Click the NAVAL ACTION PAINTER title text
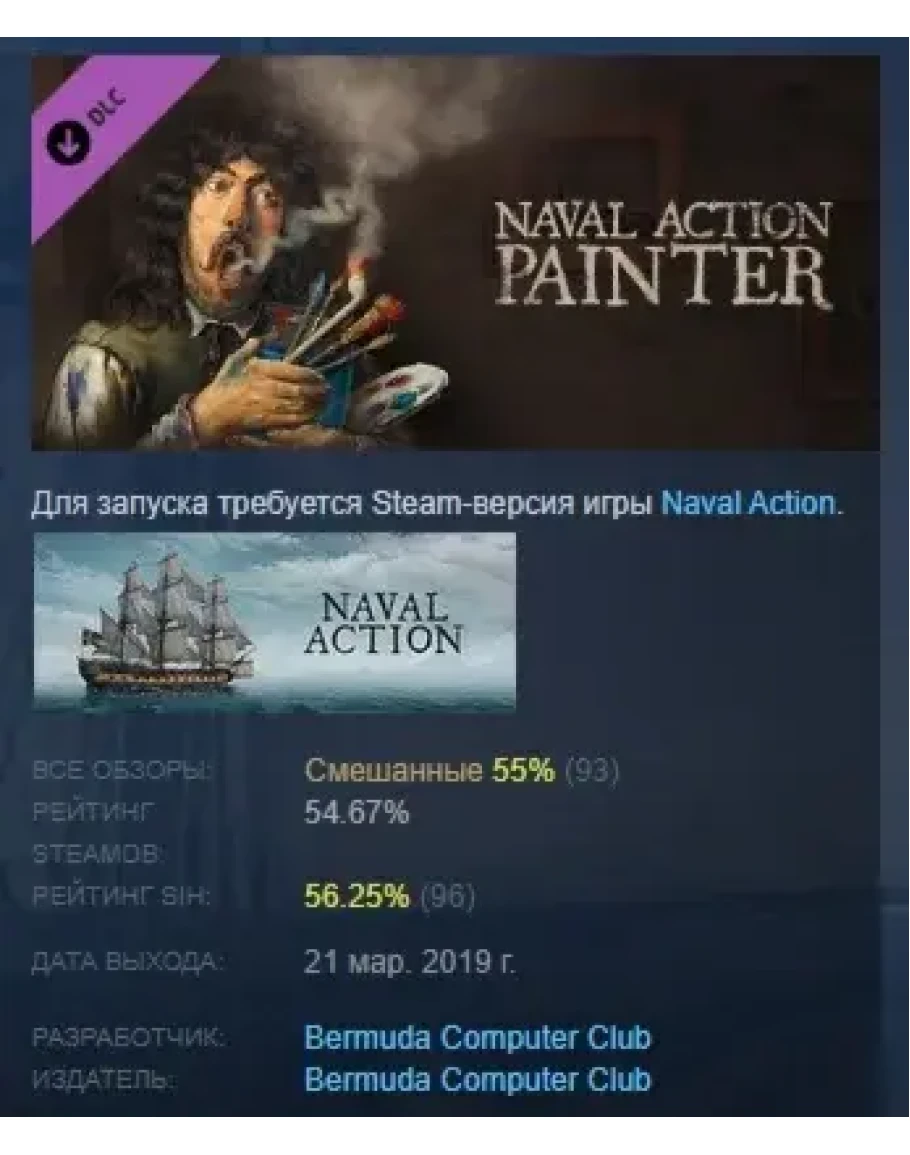Image resolution: width=910 pixels, height=1155 pixels. click(662, 253)
